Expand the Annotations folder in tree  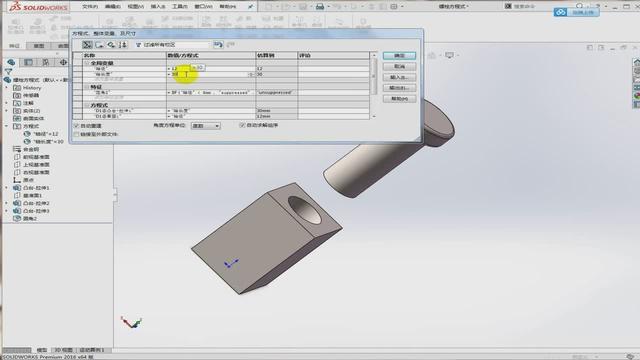7,103
